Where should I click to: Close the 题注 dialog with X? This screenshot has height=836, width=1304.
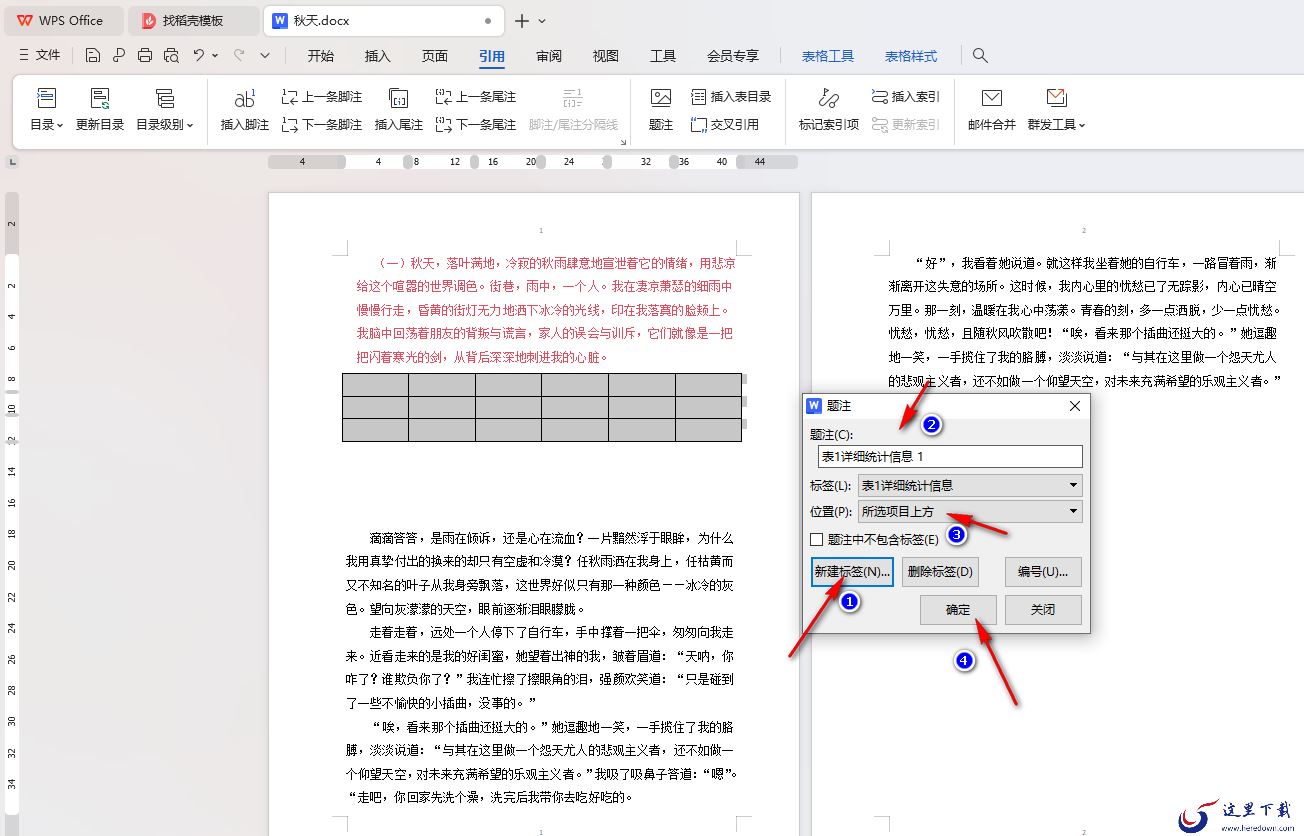(x=1075, y=406)
